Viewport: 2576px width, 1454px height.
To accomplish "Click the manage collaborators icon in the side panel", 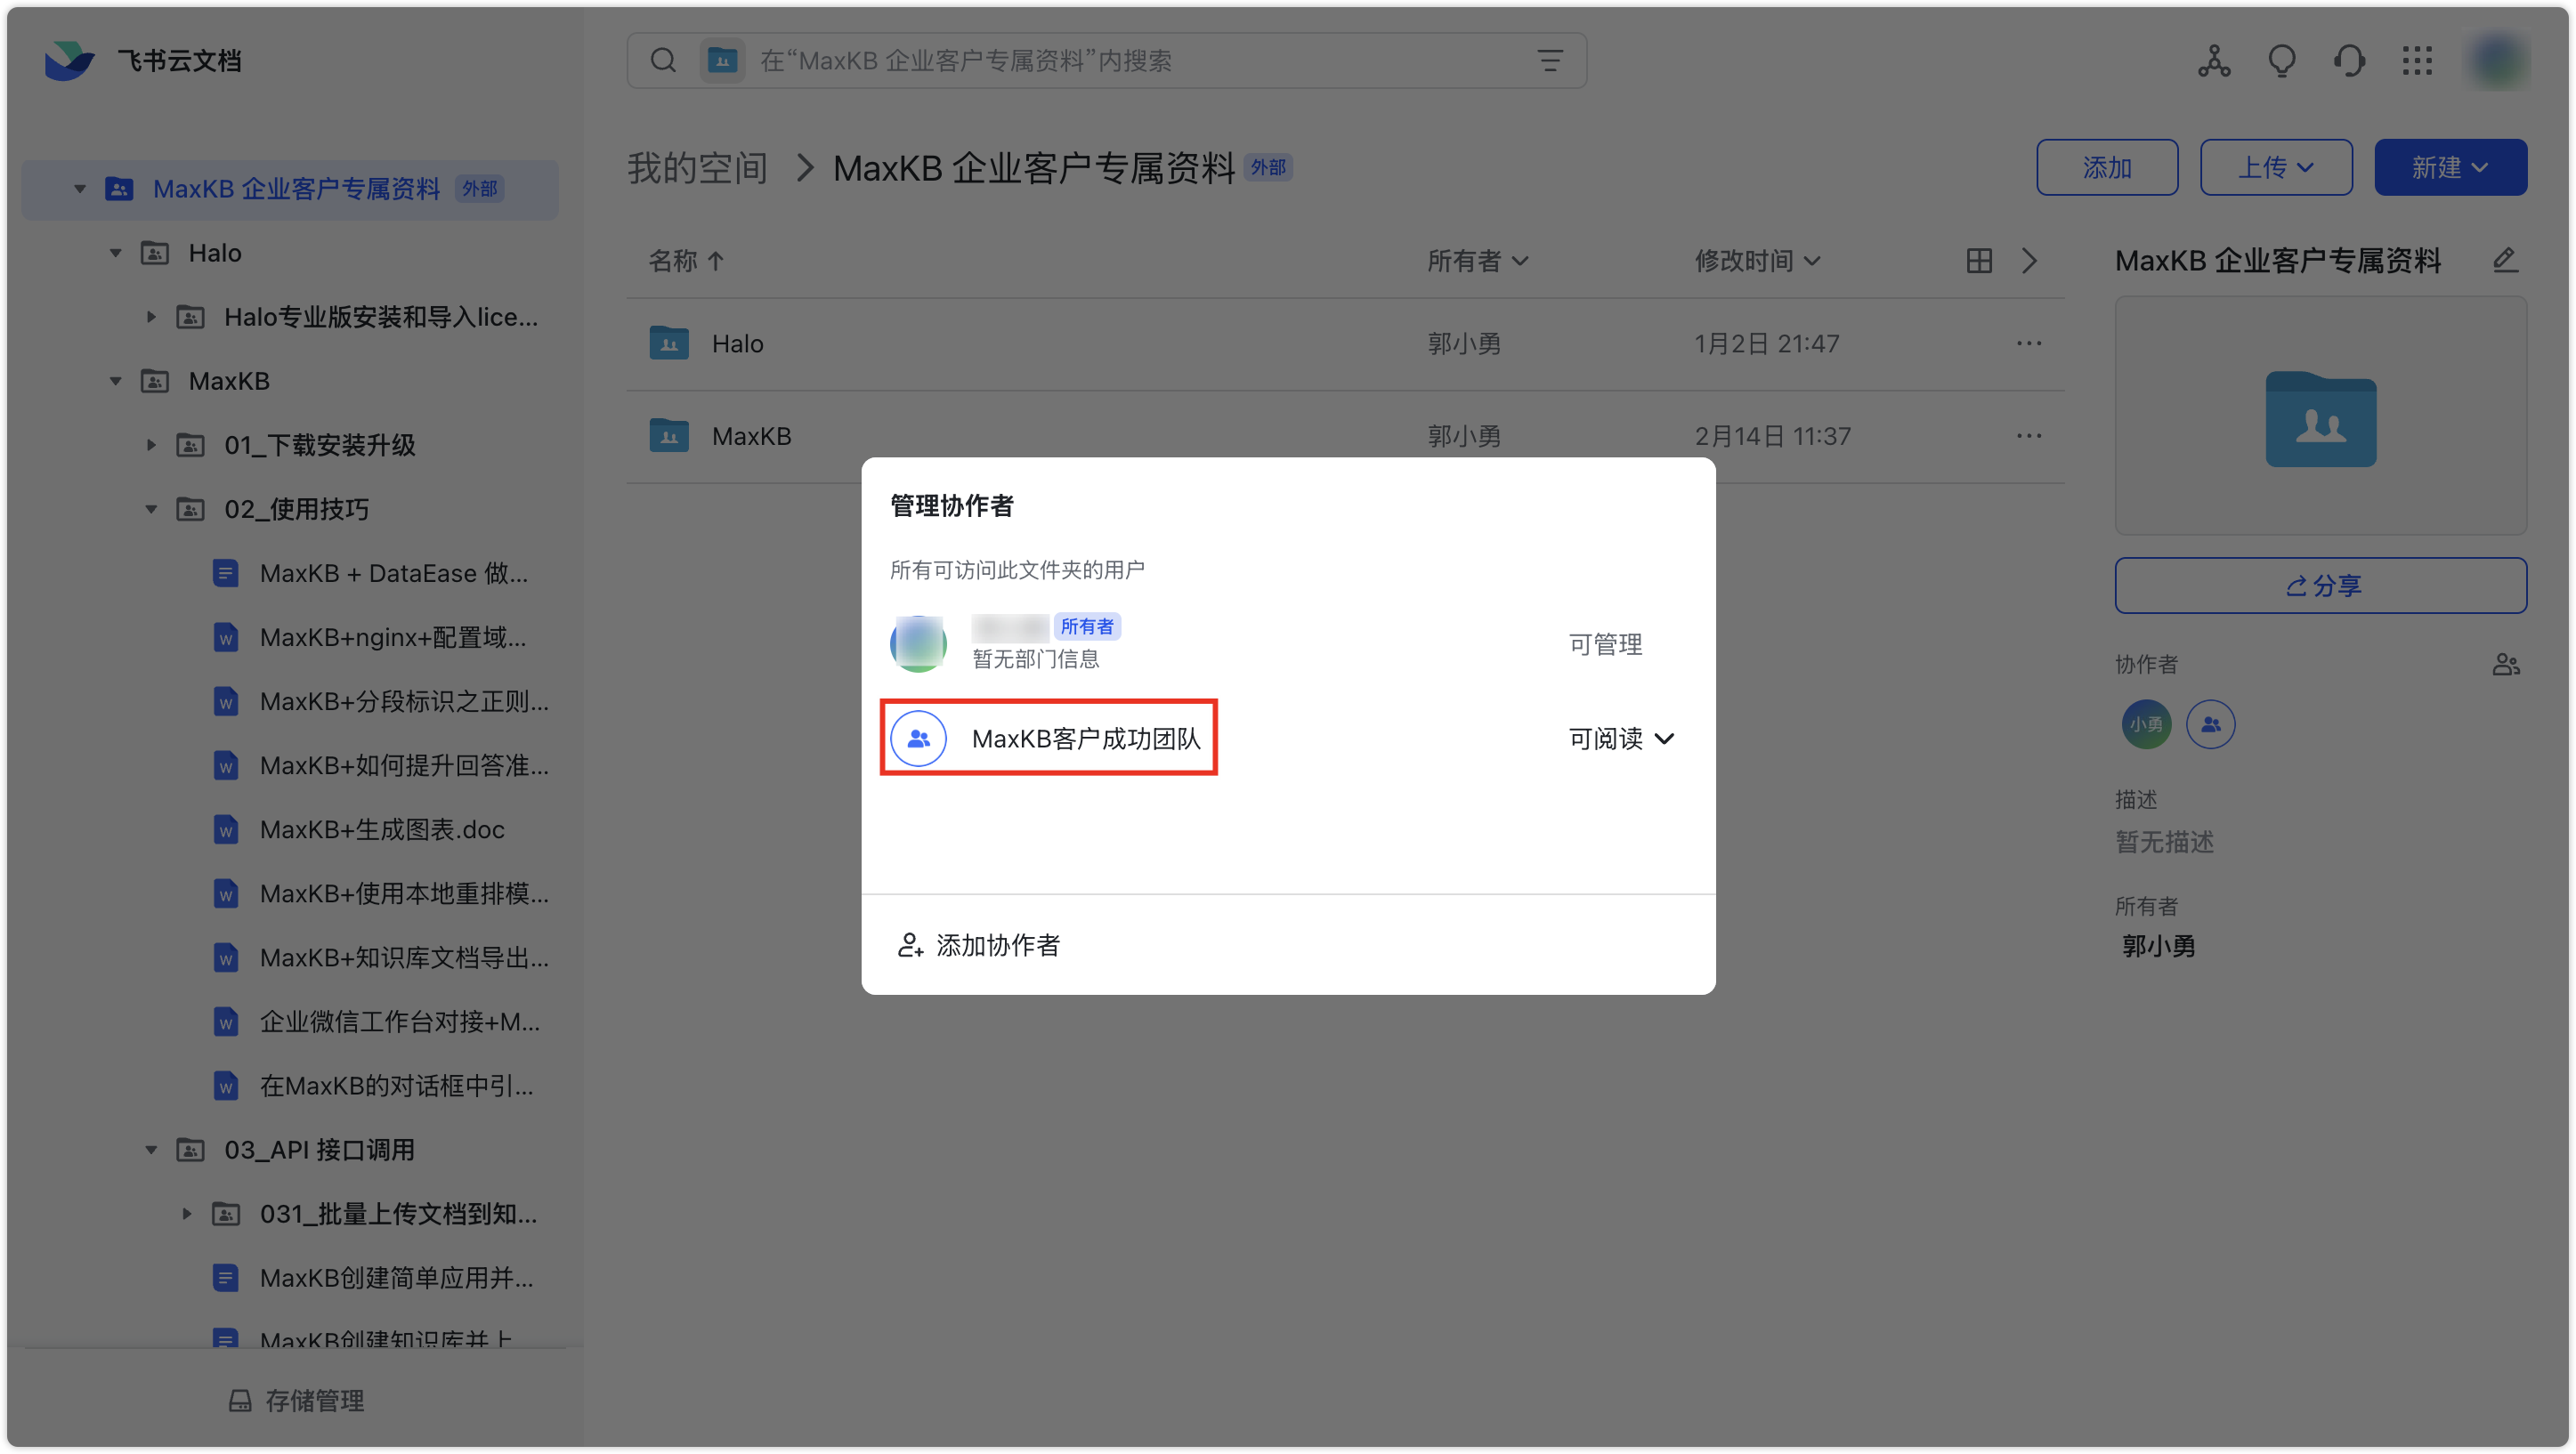I will coord(2505,664).
